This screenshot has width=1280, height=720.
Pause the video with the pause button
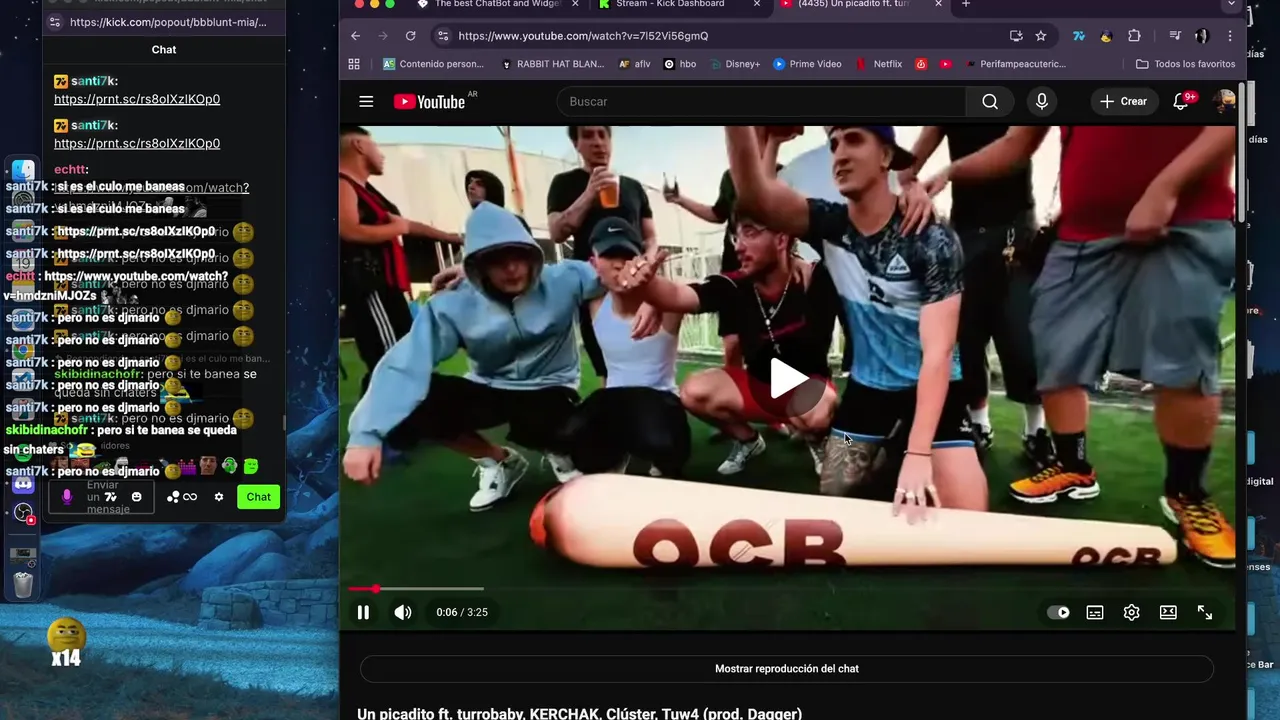(x=363, y=612)
